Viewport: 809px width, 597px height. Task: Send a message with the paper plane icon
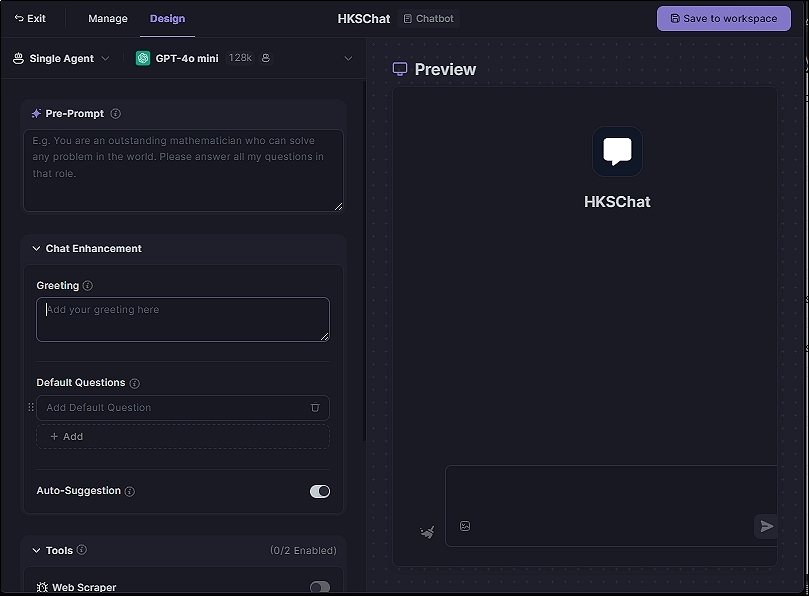[x=766, y=526]
